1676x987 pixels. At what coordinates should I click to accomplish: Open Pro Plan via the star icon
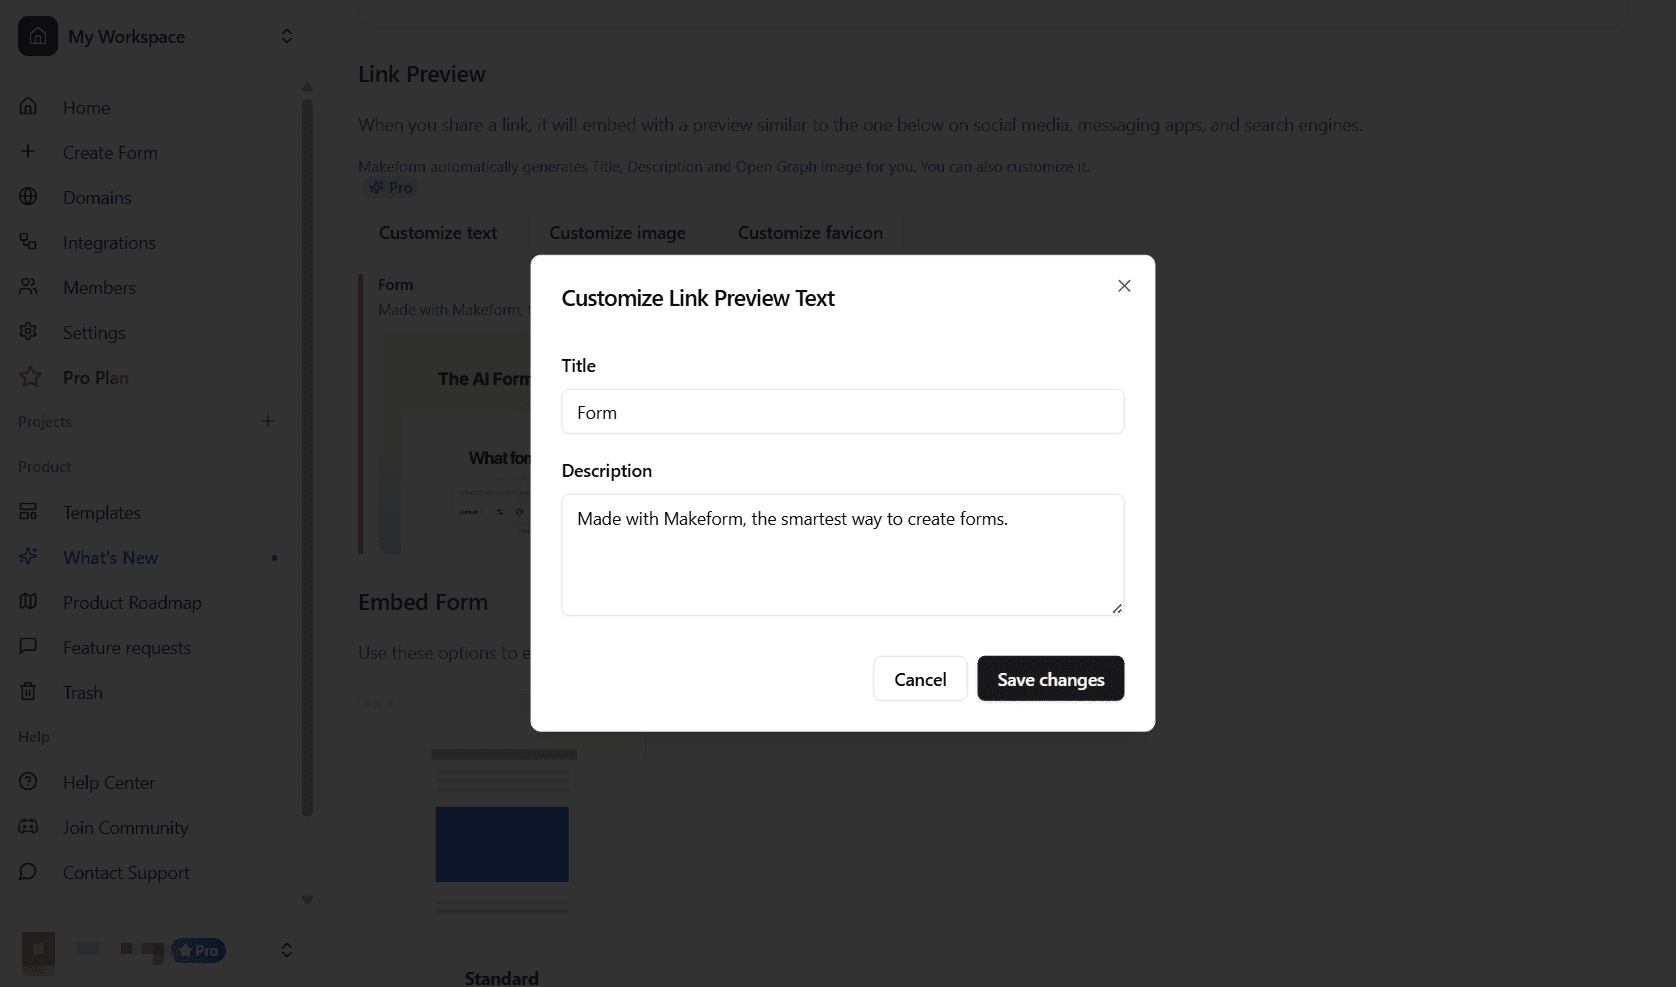click(x=28, y=377)
